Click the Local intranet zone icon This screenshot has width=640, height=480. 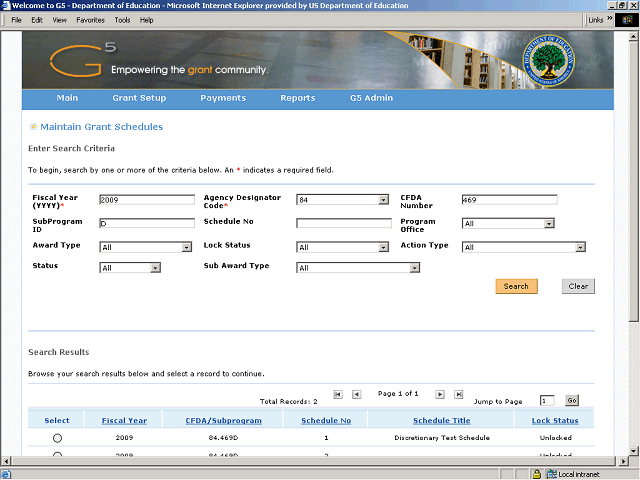tap(552, 474)
